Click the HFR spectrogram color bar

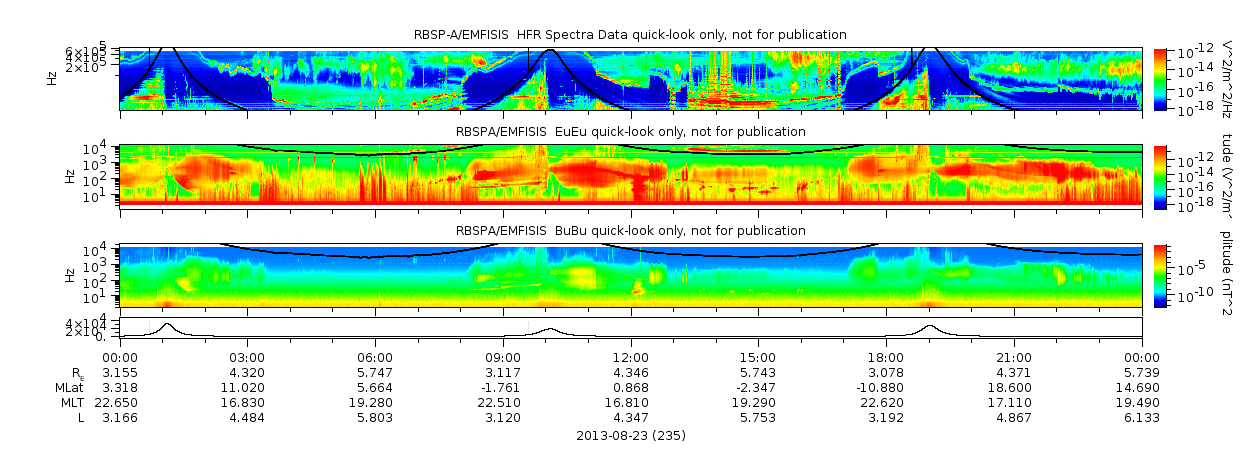(1160, 78)
